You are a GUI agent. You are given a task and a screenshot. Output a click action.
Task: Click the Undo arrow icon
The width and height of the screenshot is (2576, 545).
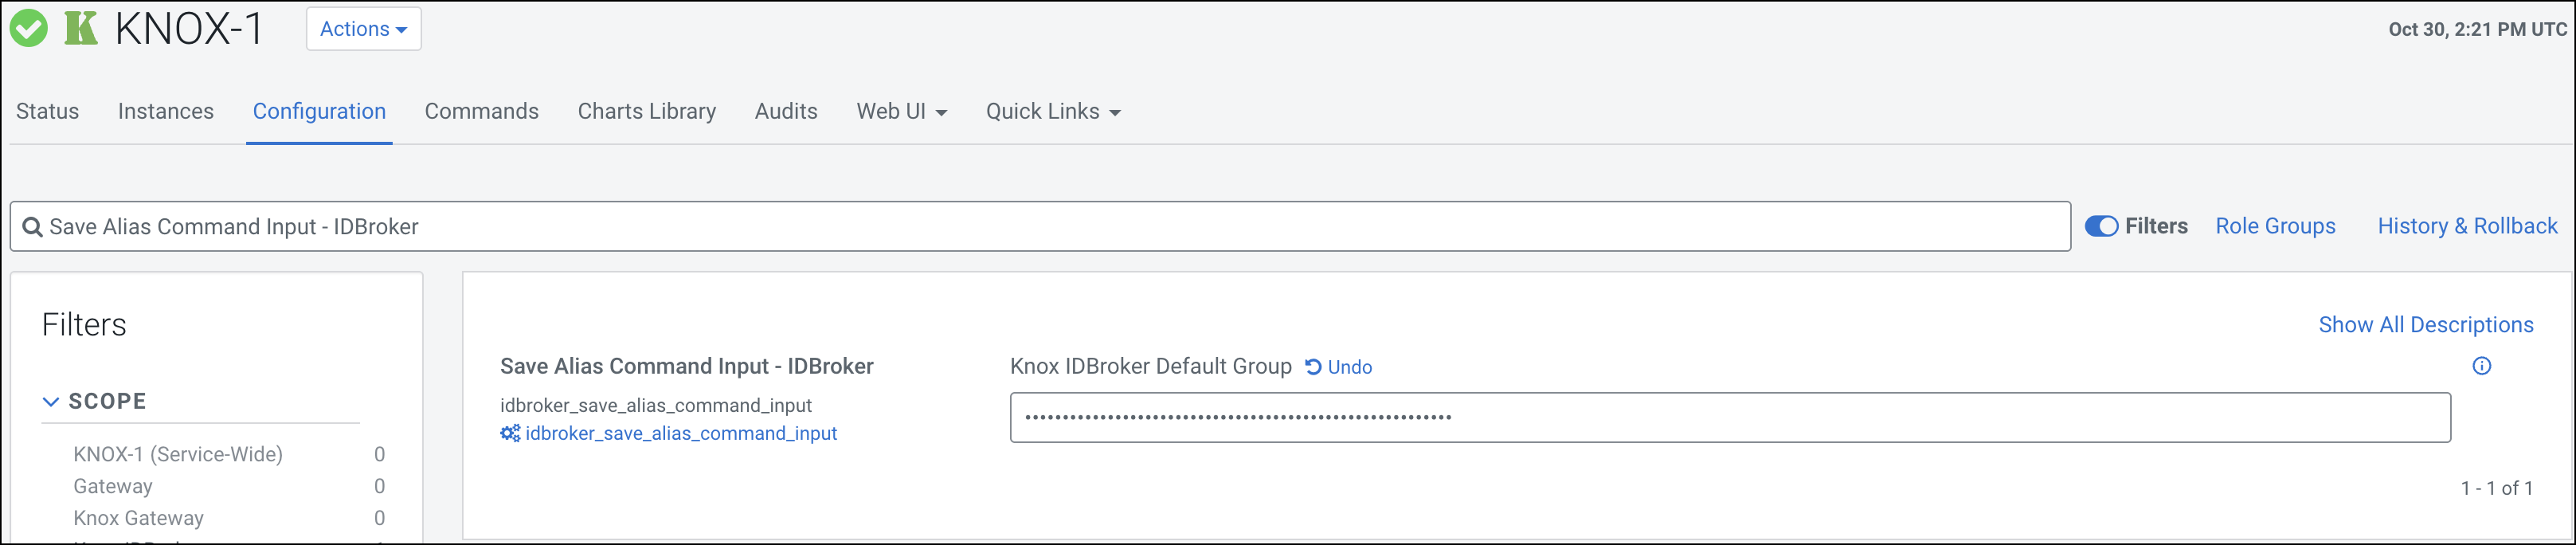pos(1313,367)
